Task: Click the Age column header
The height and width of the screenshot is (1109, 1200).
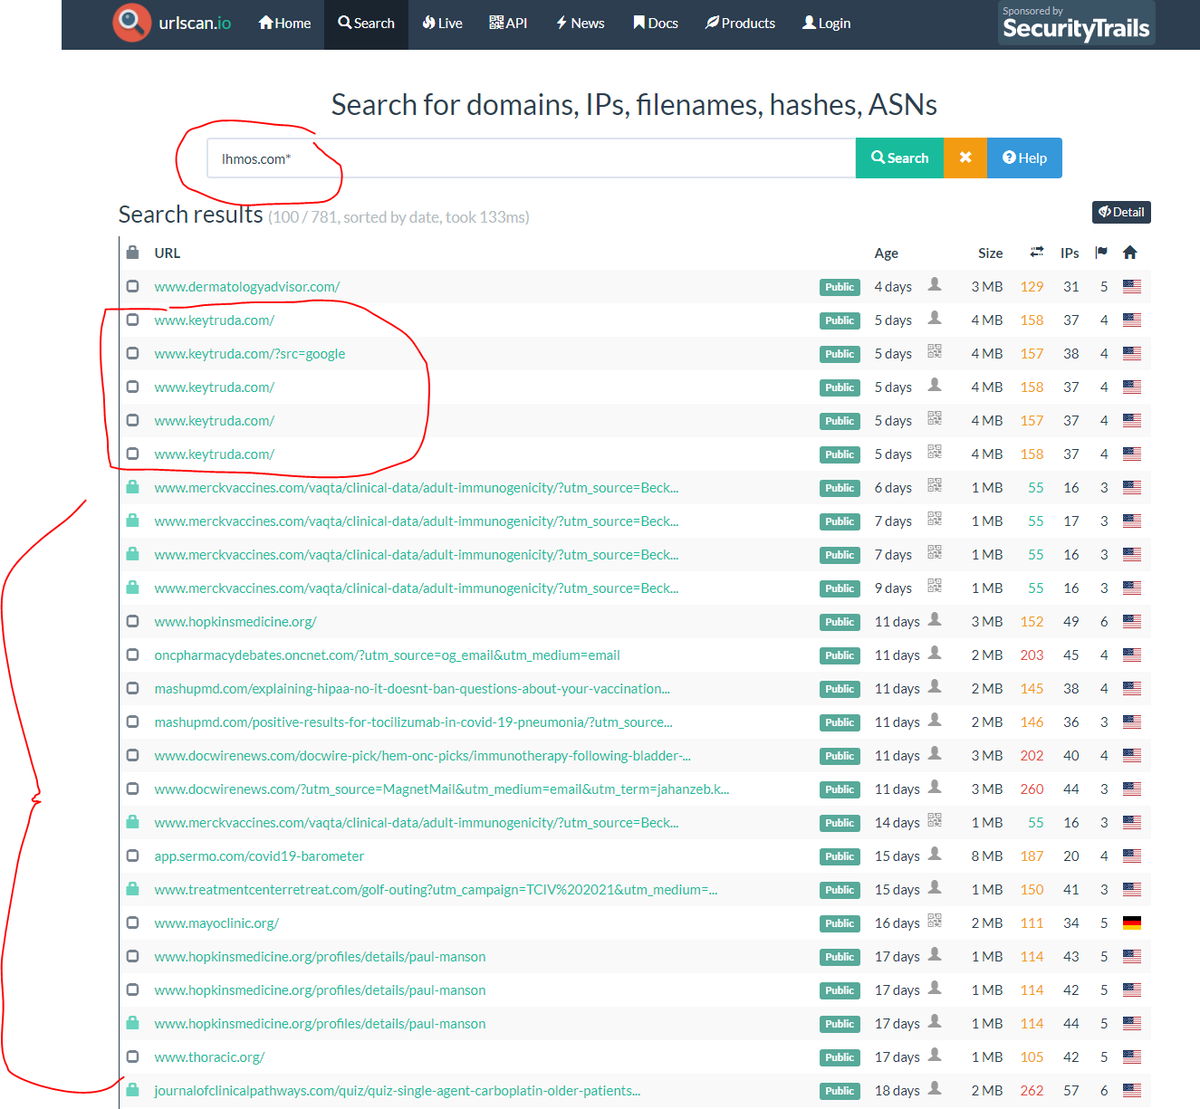Action: click(x=886, y=253)
